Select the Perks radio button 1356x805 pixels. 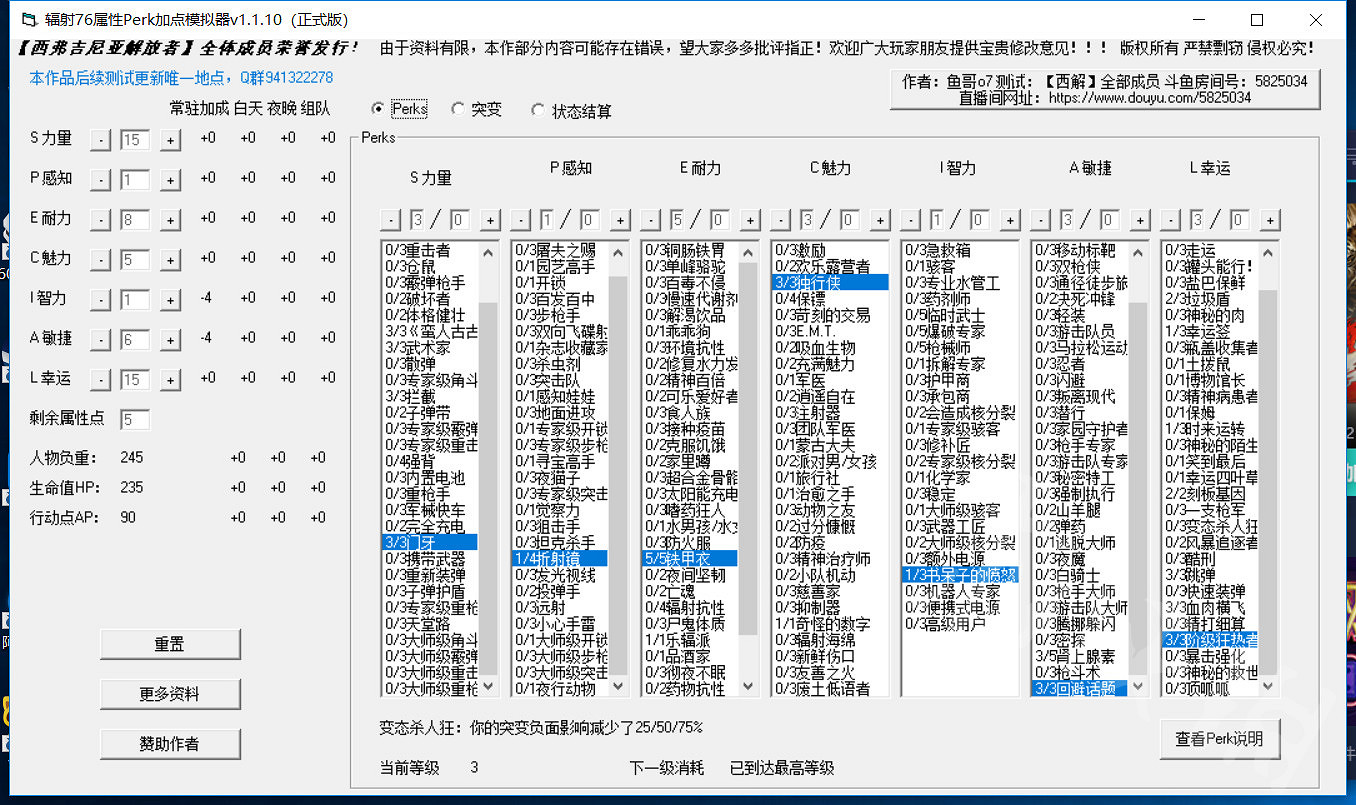[380, 110]
